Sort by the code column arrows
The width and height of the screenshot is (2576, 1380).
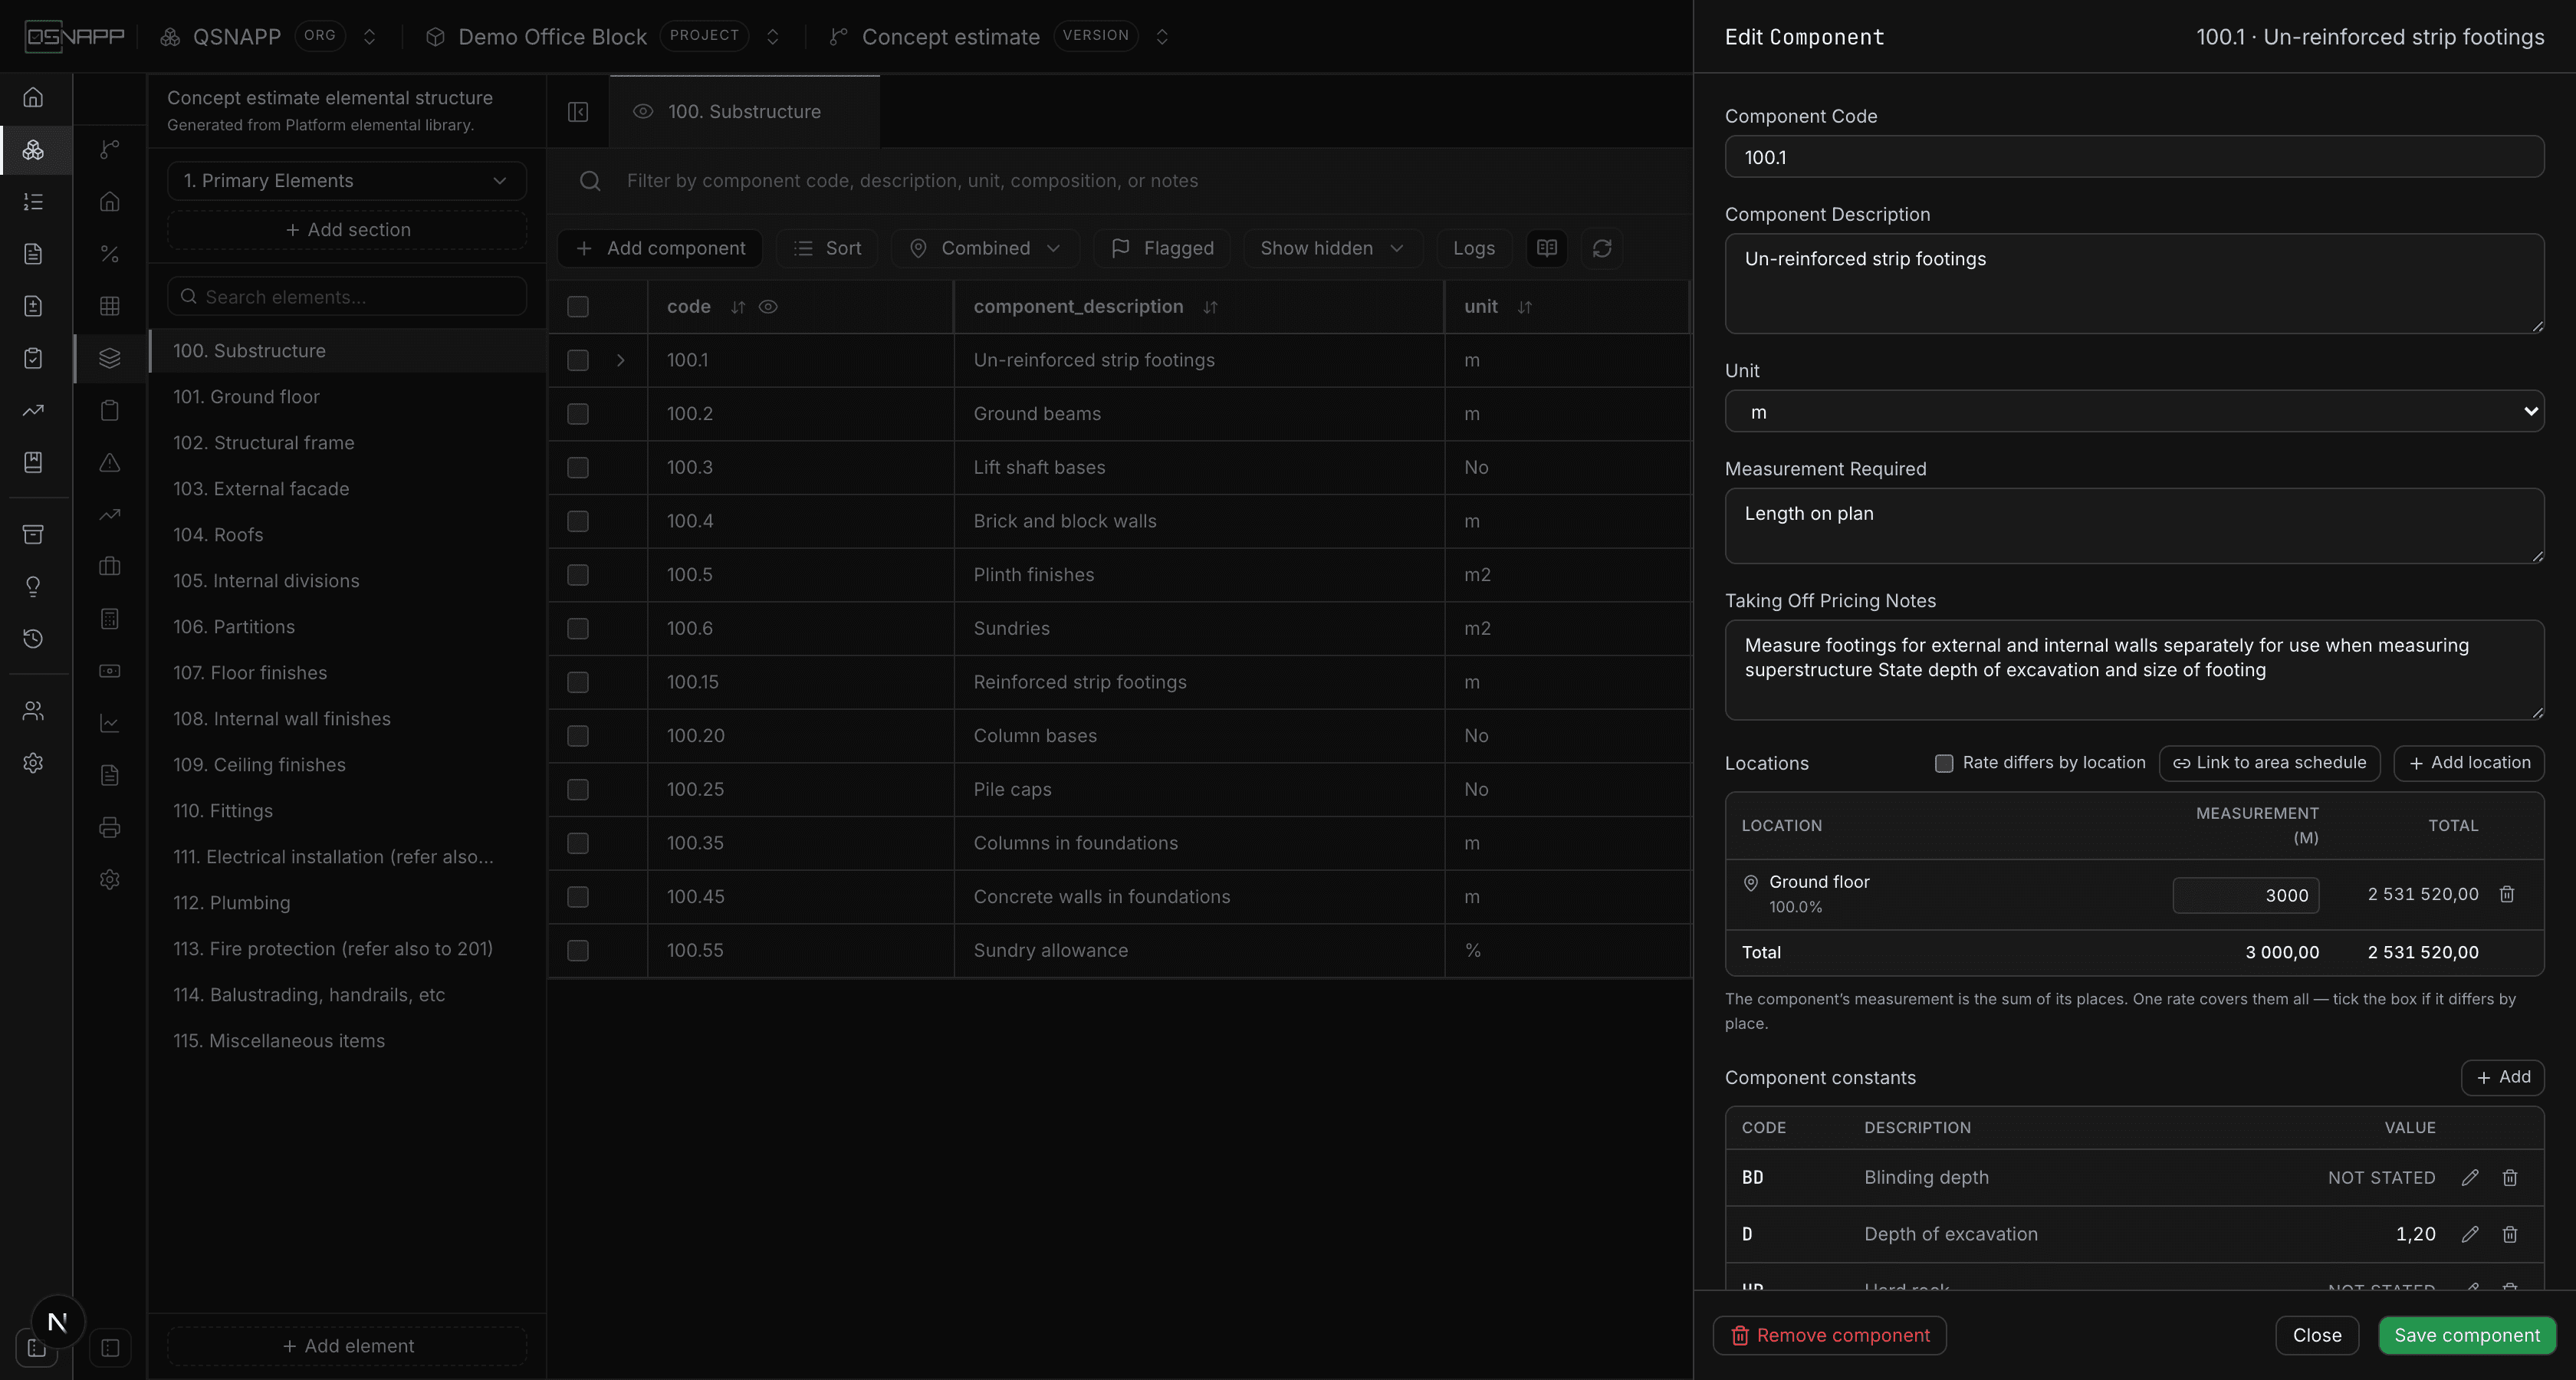[x=738, y=307]
